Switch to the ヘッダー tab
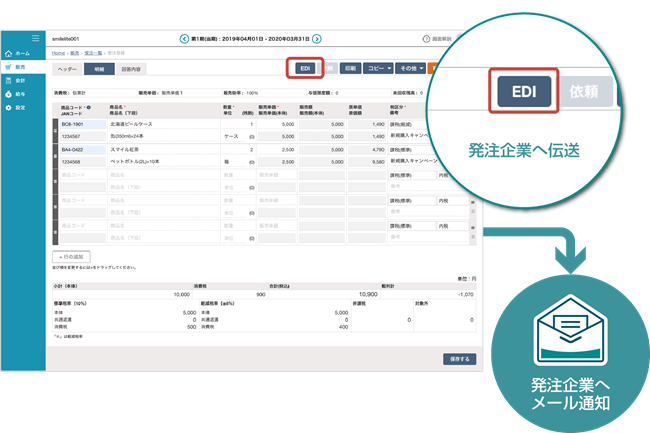The width and height of the screenshot is (650, 433). click(67, 70)
